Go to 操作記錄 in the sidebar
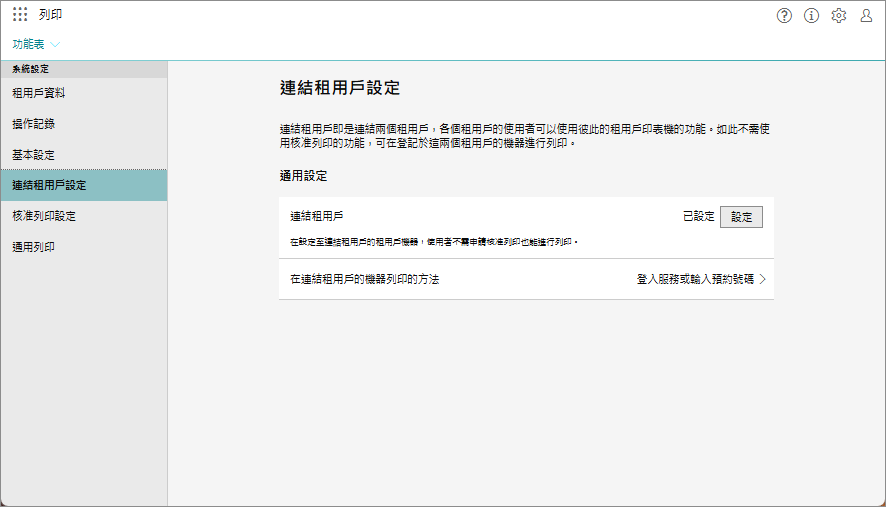886x507 pixels. click(x=33, y=124)
